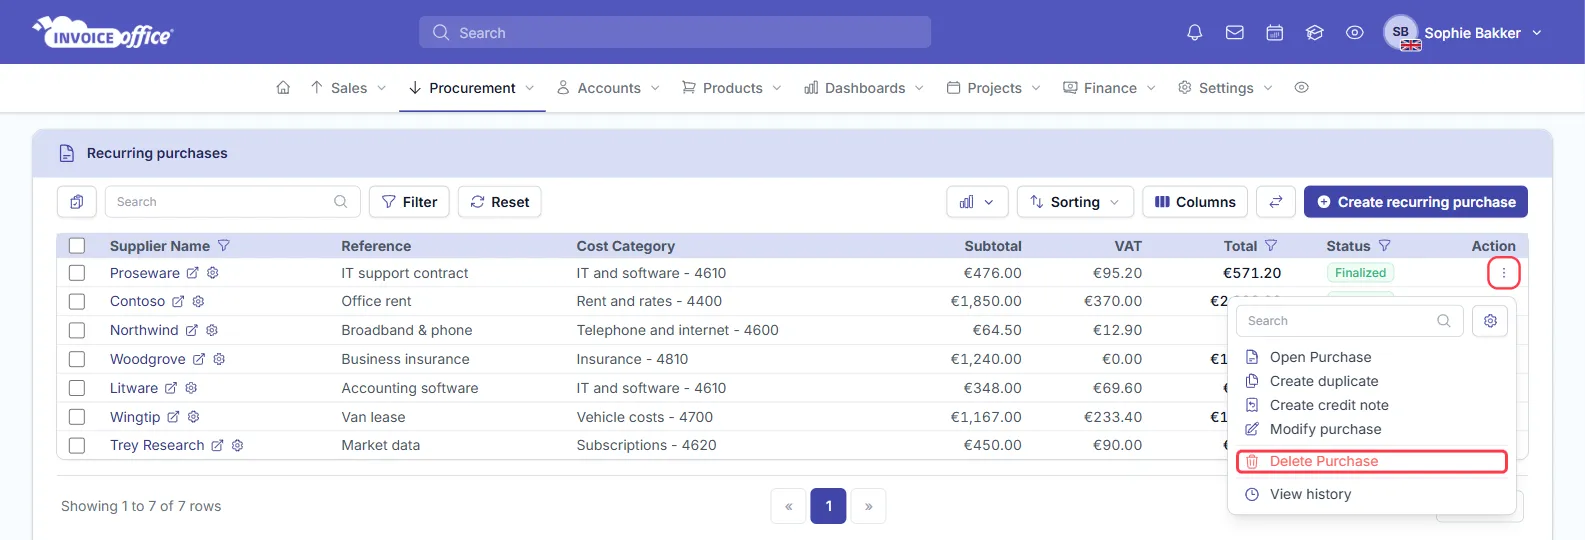Expand the Finance menu
Screen dimensions: 1585x540
[1109, 88]
